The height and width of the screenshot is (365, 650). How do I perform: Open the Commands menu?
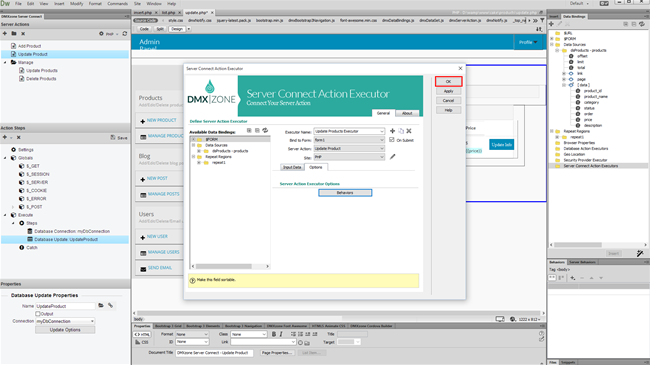click(118, 3)
